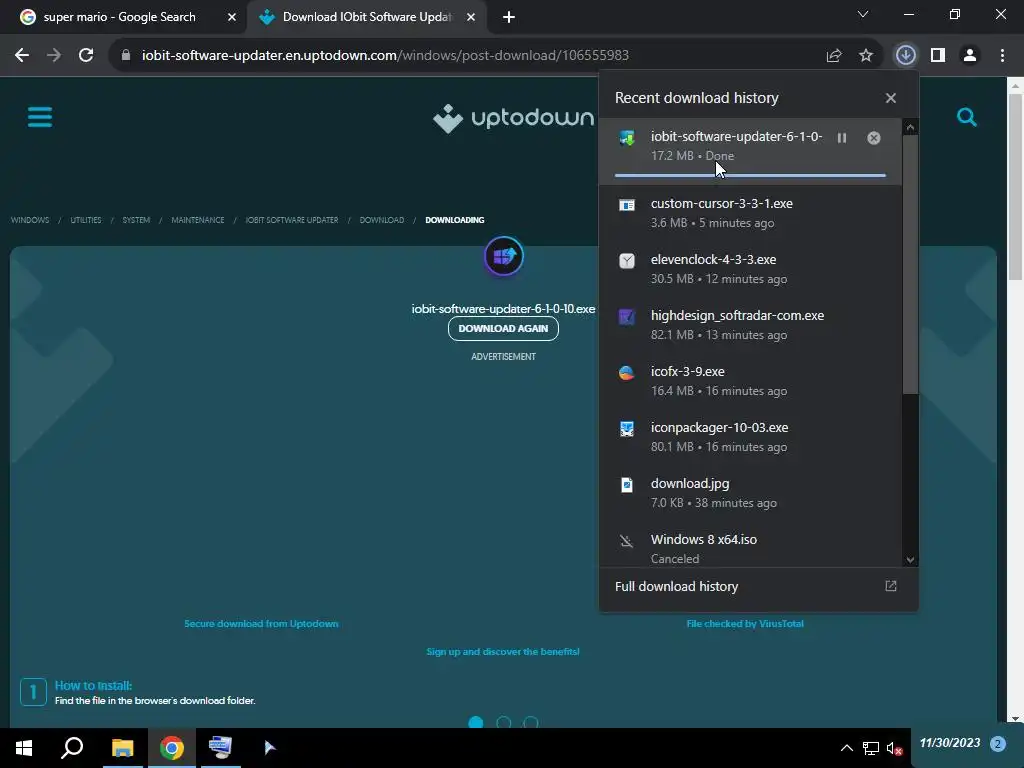Close the Download IObit tab
1024x768 pixels.
[471, 17]
